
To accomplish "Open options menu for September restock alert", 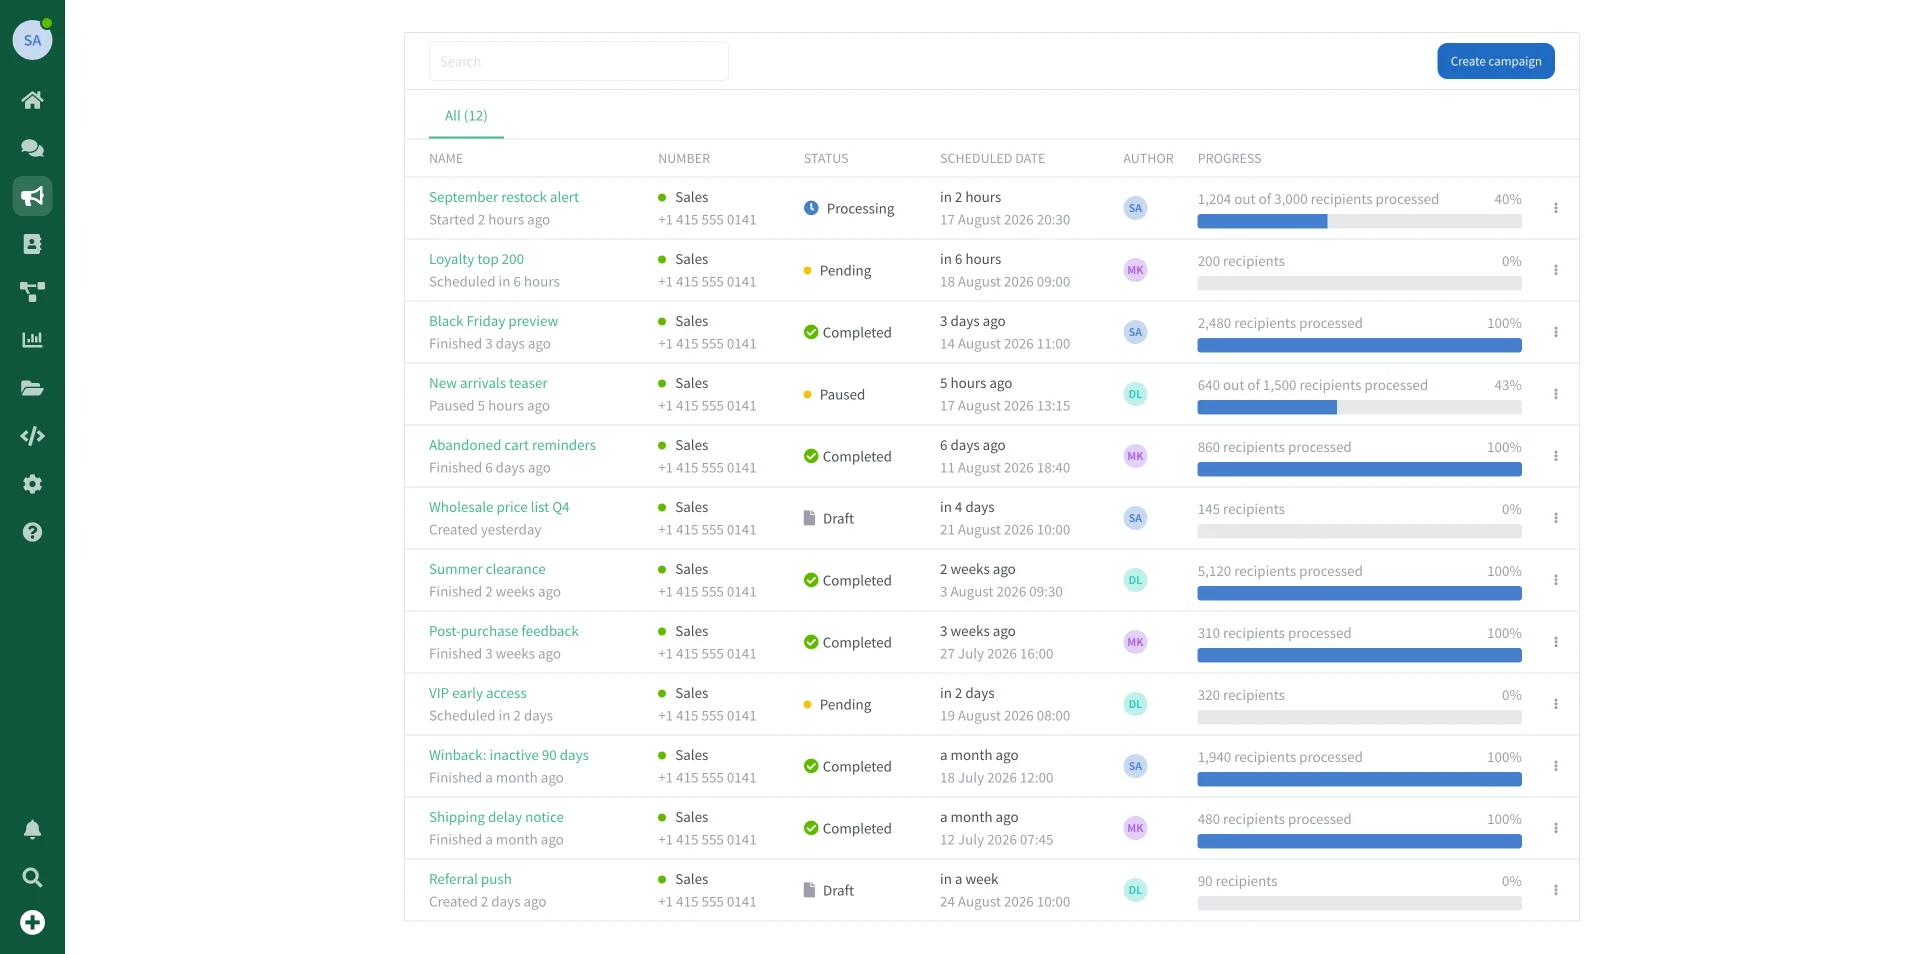I will (1556, 208).
